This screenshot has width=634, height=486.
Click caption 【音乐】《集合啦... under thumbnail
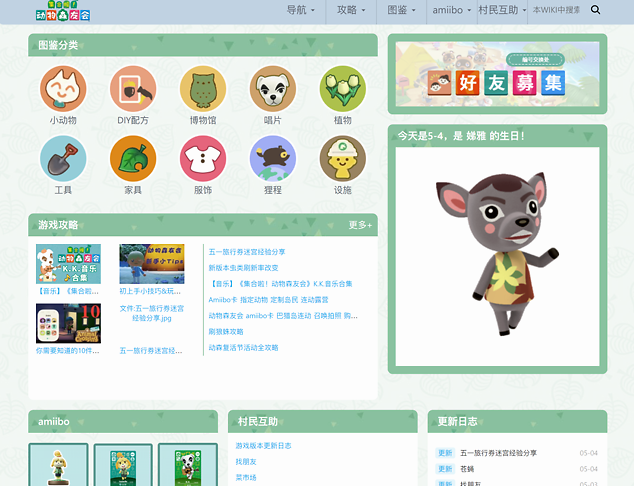pyautogui.click(x=68, y=291)
